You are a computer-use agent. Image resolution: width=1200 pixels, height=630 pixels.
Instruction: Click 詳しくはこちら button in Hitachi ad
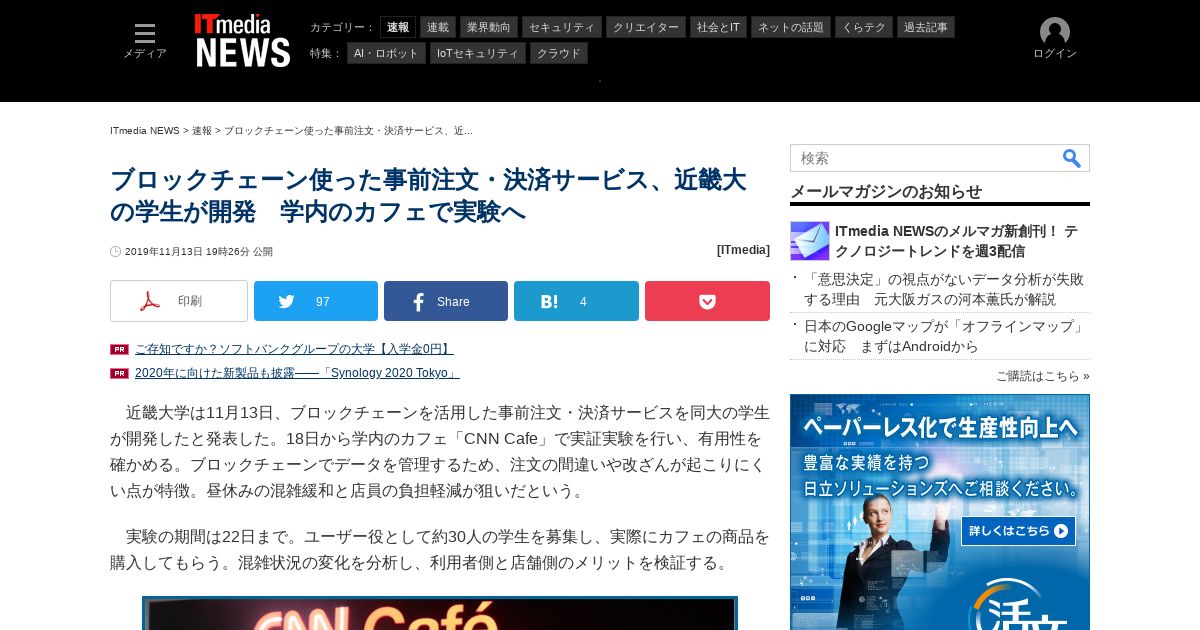coord(1018,531)
